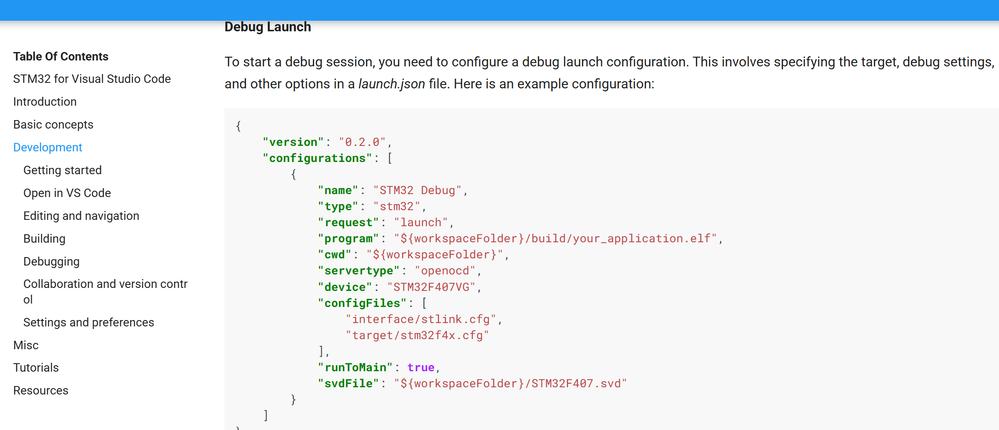The image size is (999, 430).
Task: Open Collaboration and version control page
Action: (x=104, y=291)
